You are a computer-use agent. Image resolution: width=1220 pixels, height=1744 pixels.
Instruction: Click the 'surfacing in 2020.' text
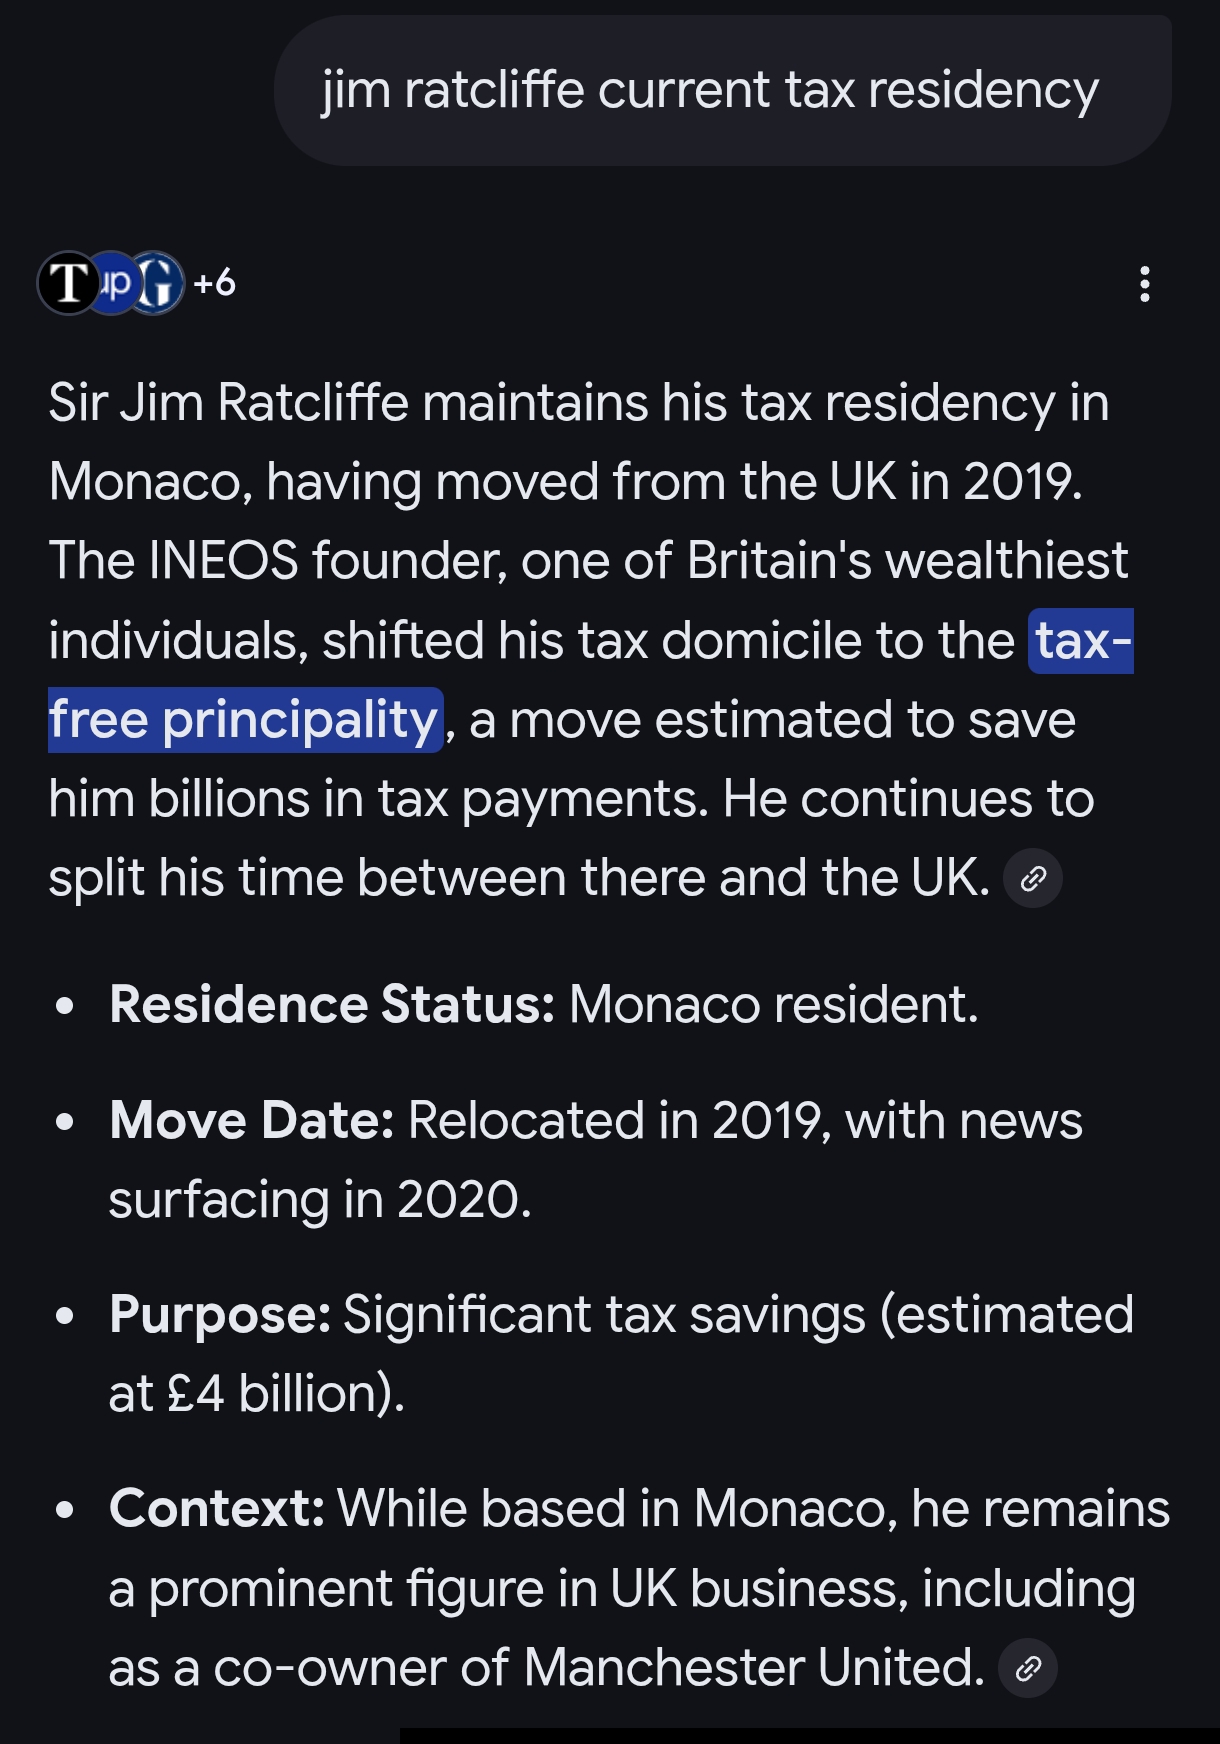[319, 1200]
